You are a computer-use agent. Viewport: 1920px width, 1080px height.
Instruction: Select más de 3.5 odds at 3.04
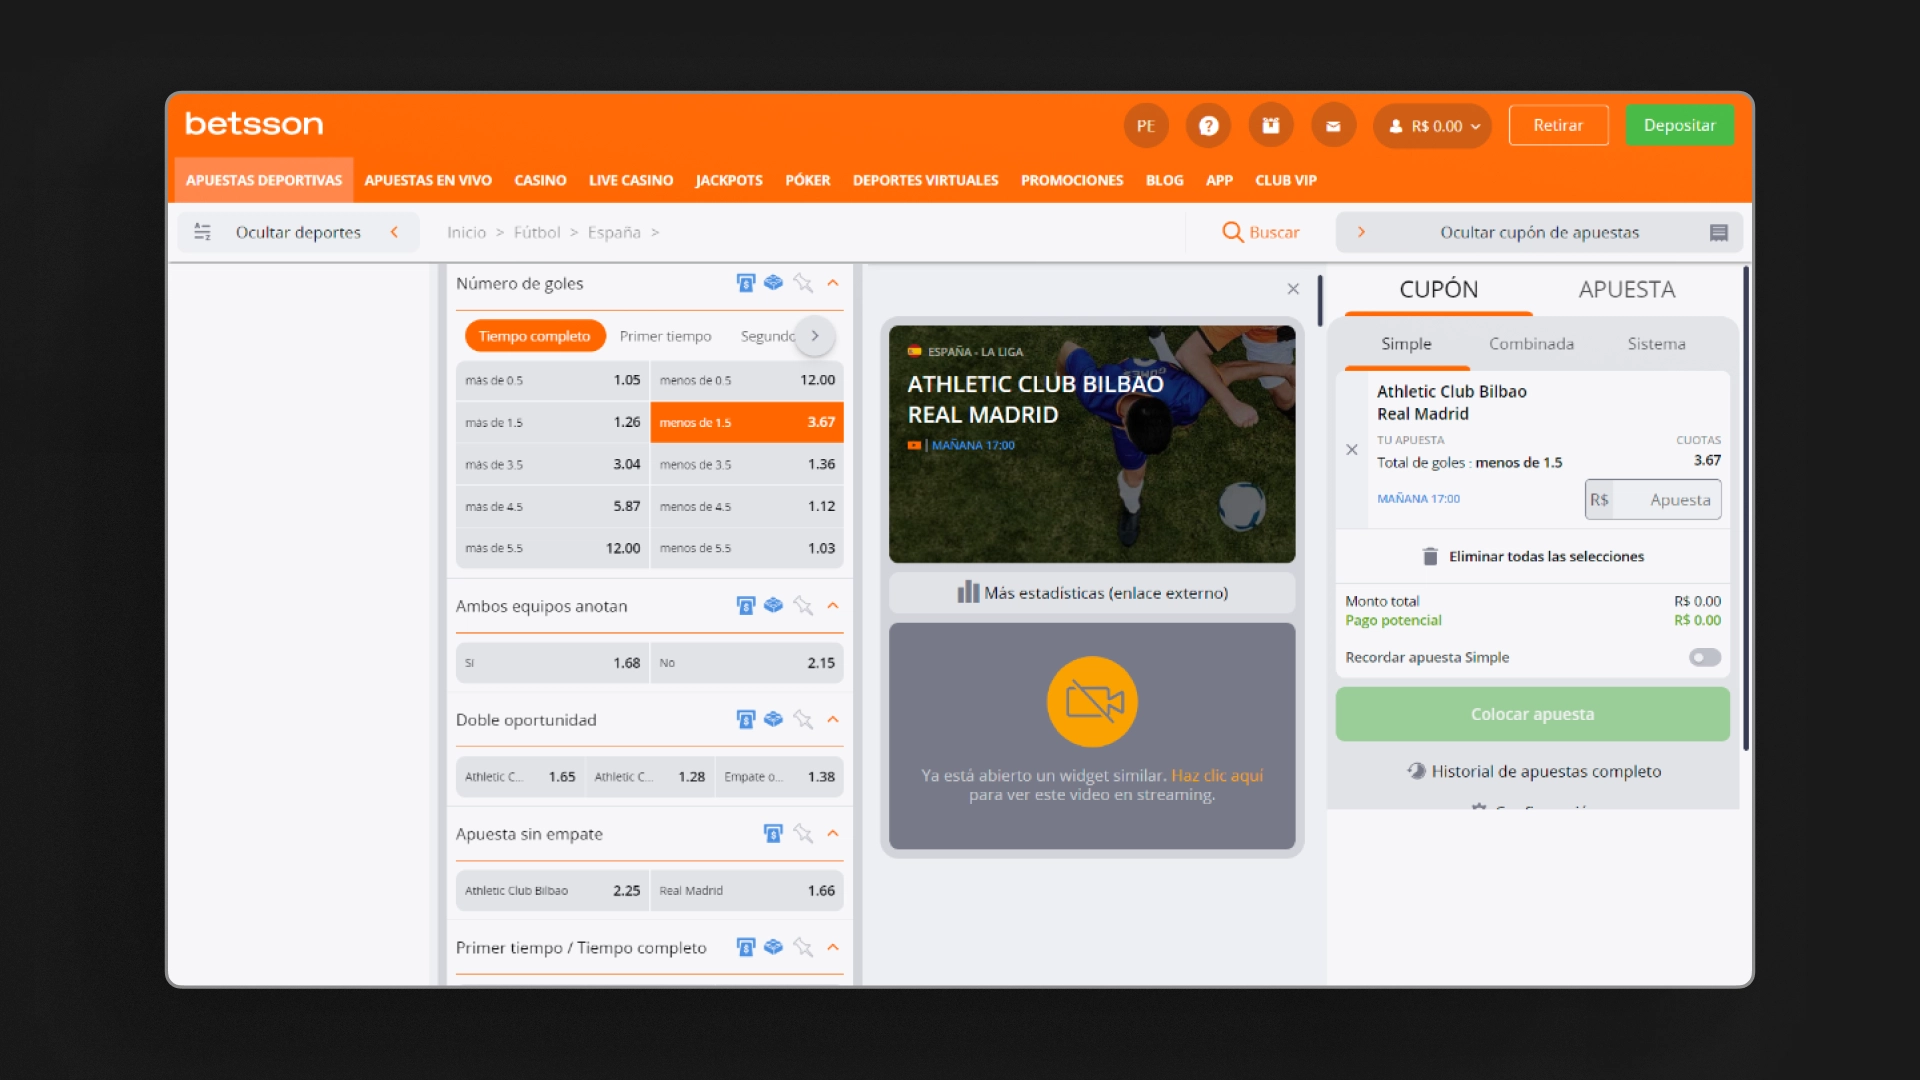point(552,464)
